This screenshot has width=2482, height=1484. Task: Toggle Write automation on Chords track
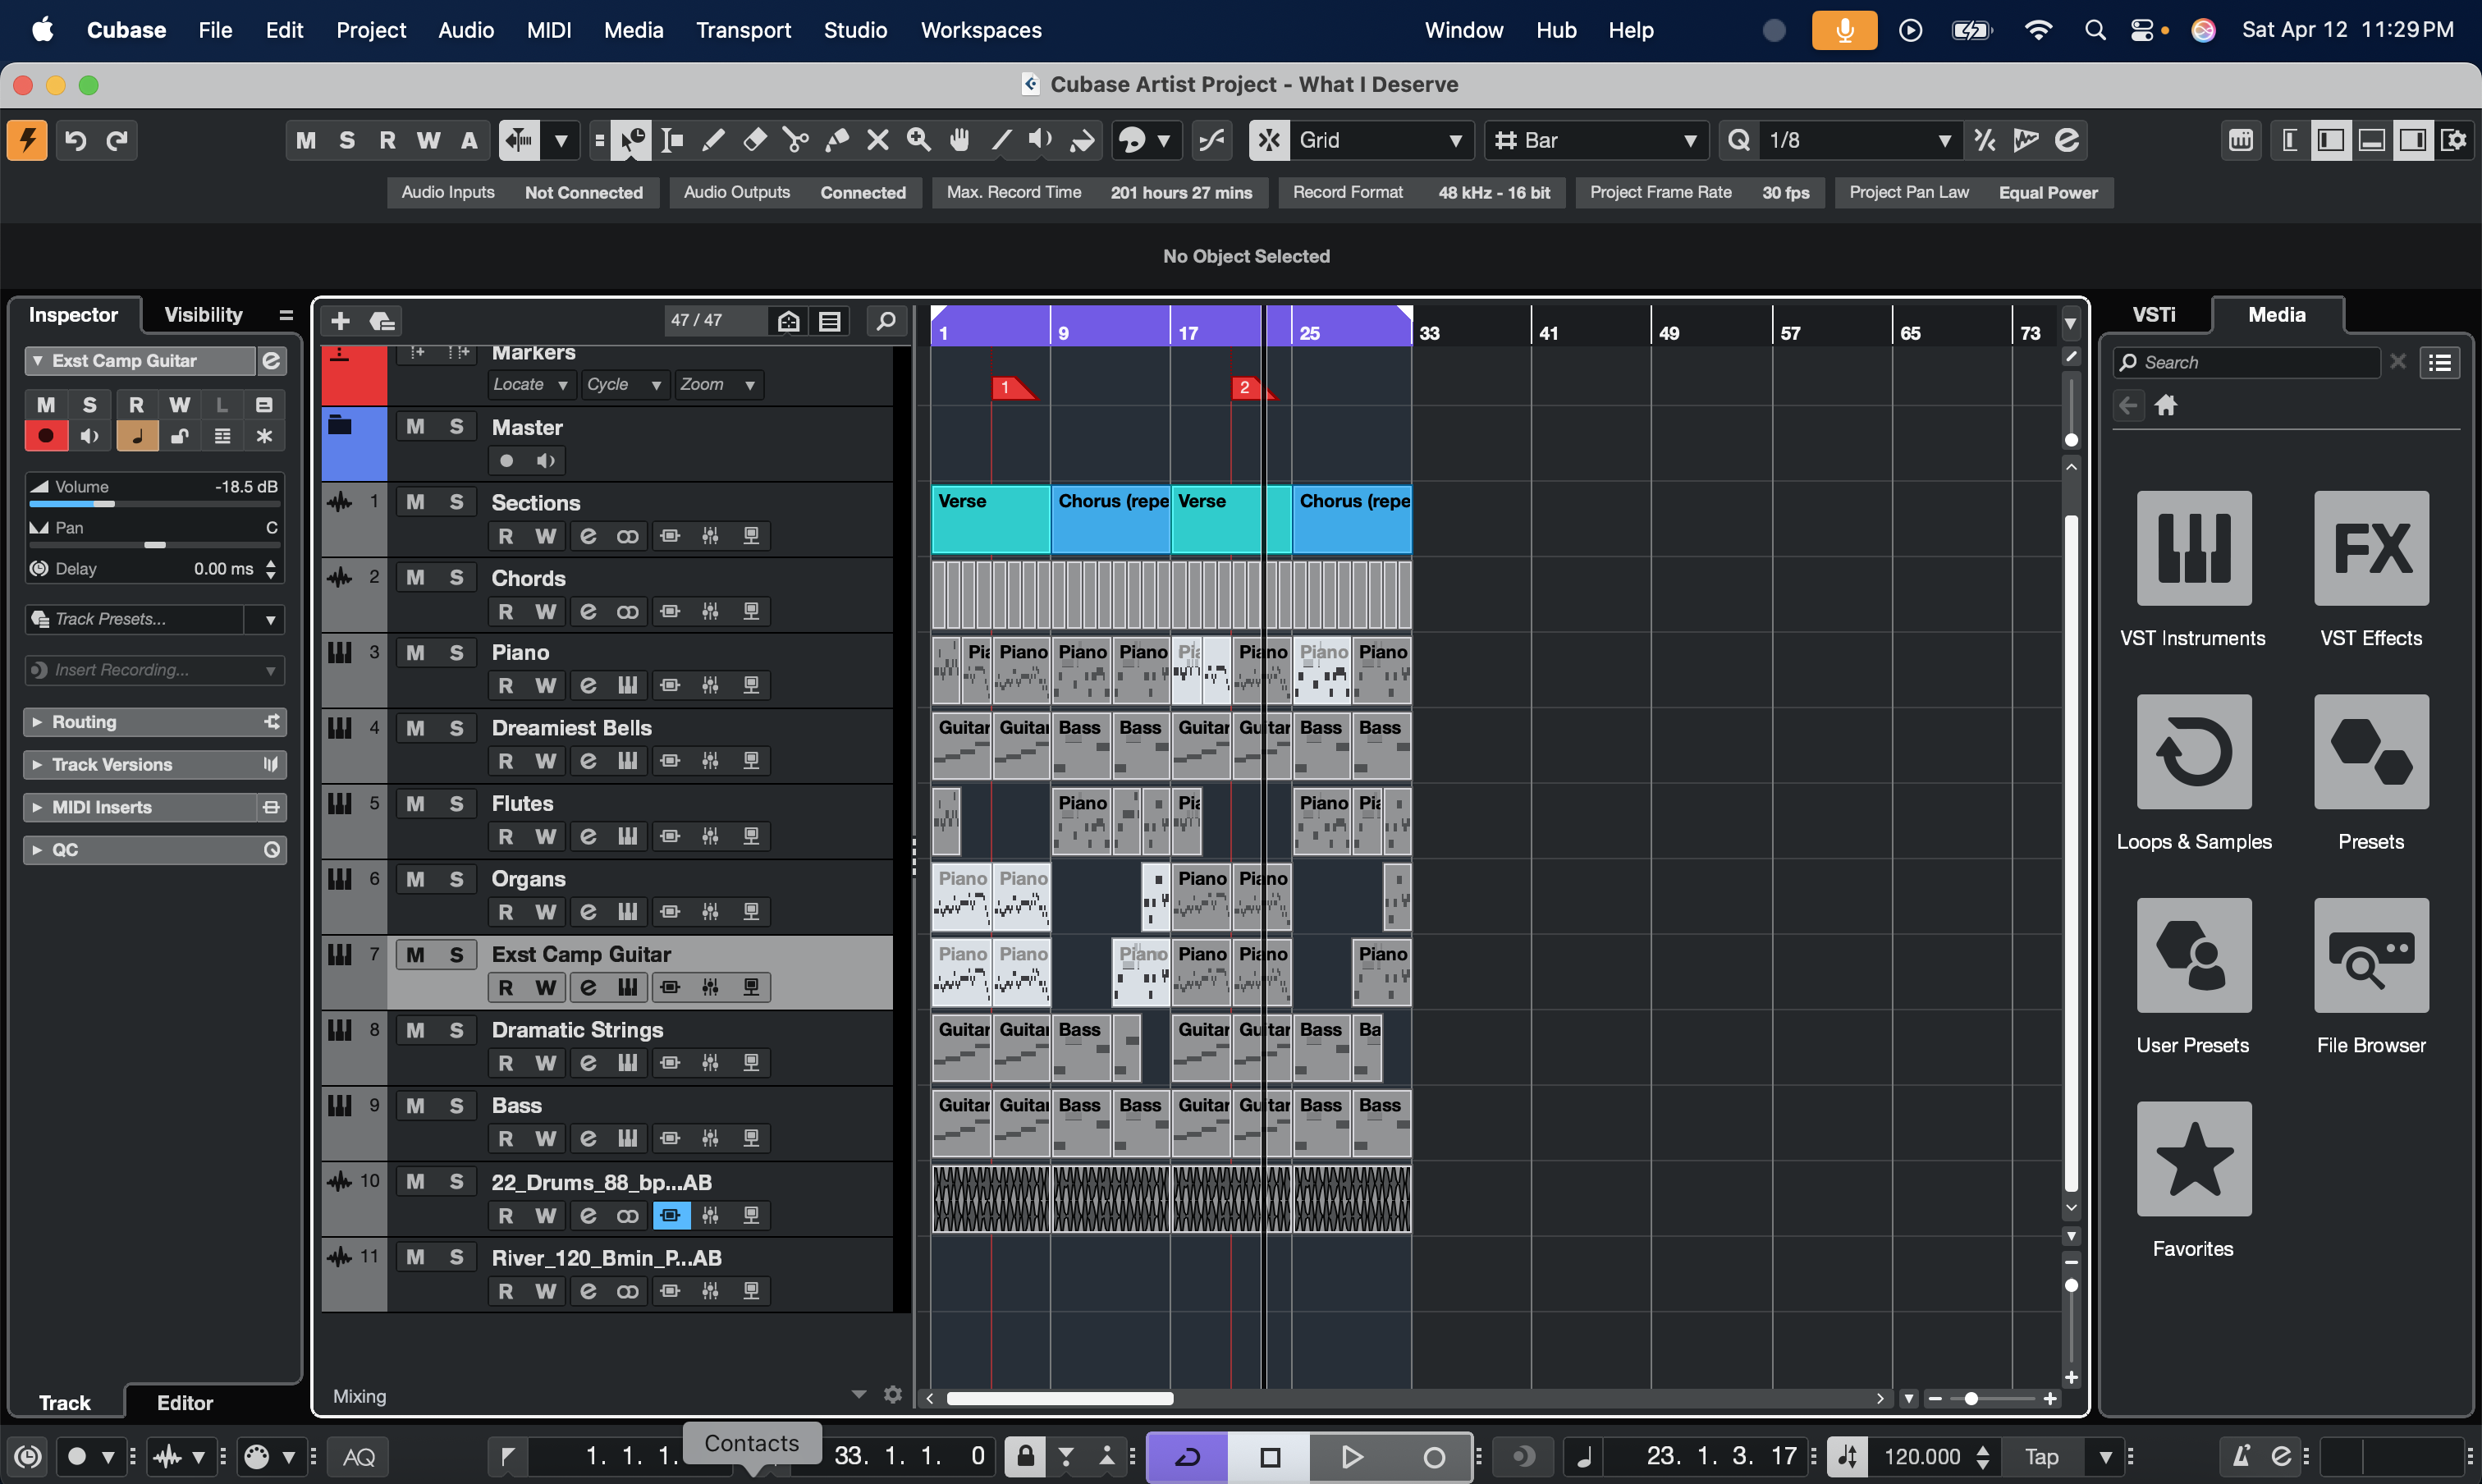click(545, 611)
